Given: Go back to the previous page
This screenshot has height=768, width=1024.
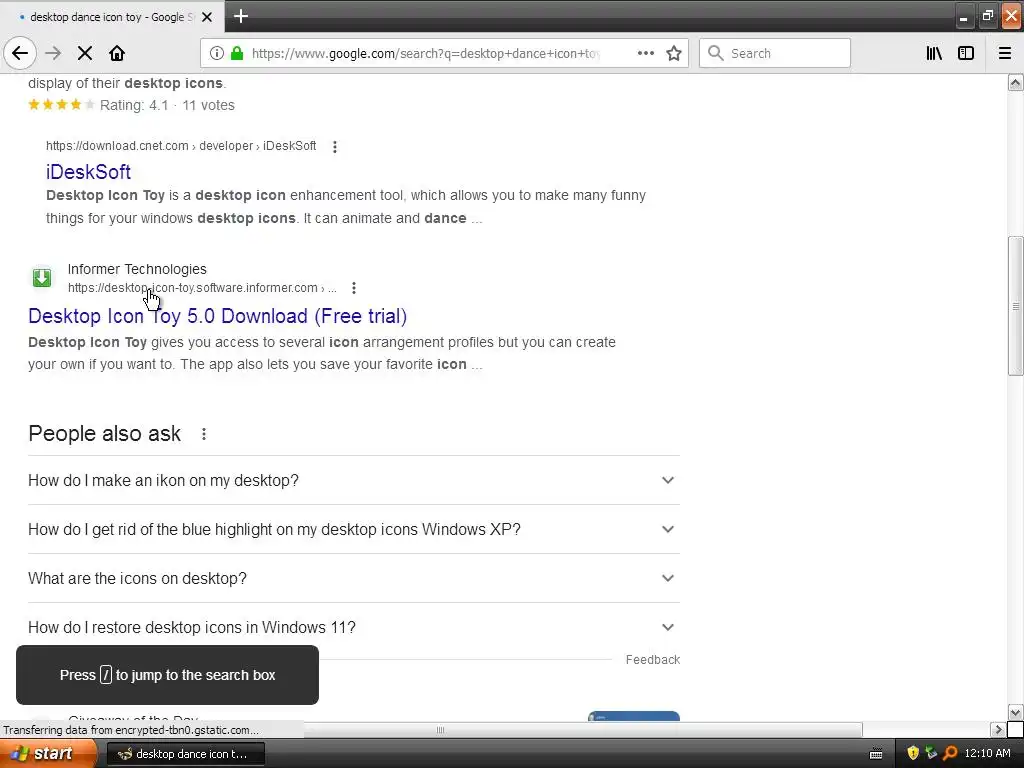Looking at the screenshot, I should click(20, 54).
